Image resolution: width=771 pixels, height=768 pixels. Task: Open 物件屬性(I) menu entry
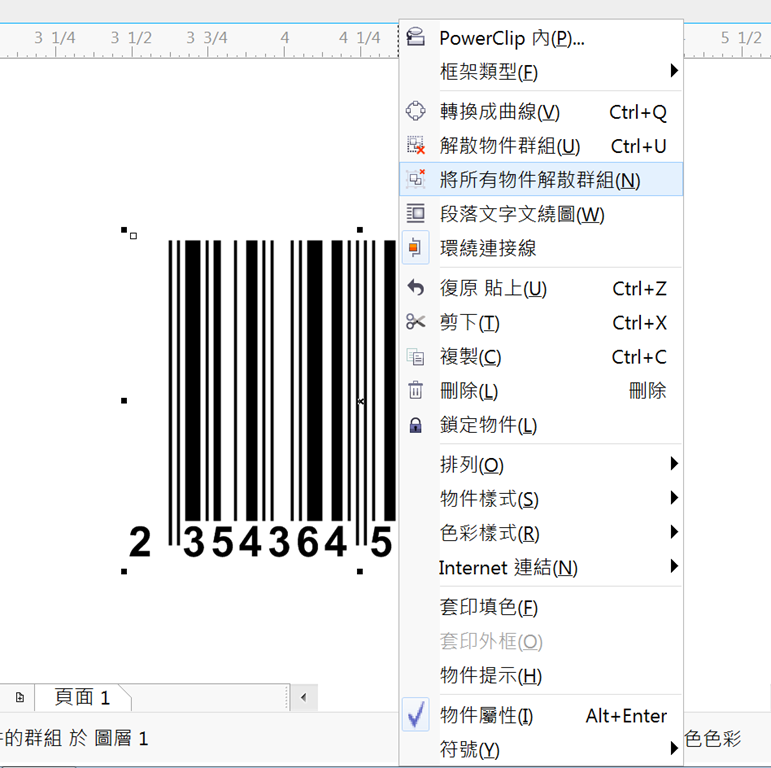click(541, 715)
